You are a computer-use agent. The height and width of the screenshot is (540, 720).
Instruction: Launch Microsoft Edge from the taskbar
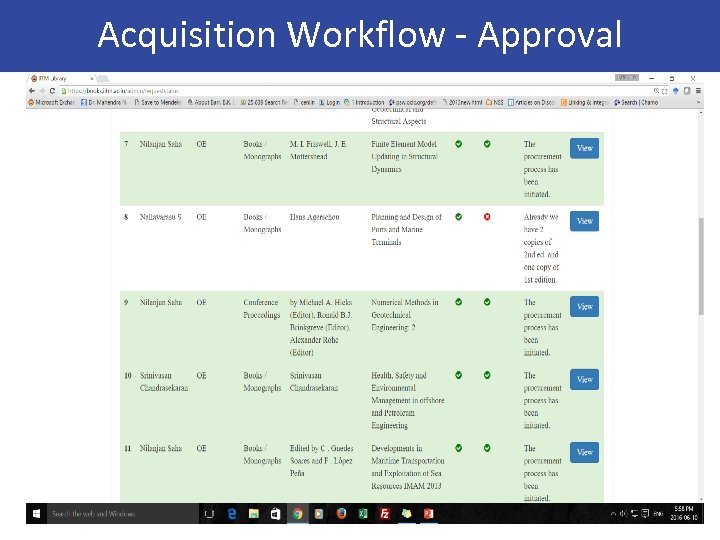[x=232, y=513]
